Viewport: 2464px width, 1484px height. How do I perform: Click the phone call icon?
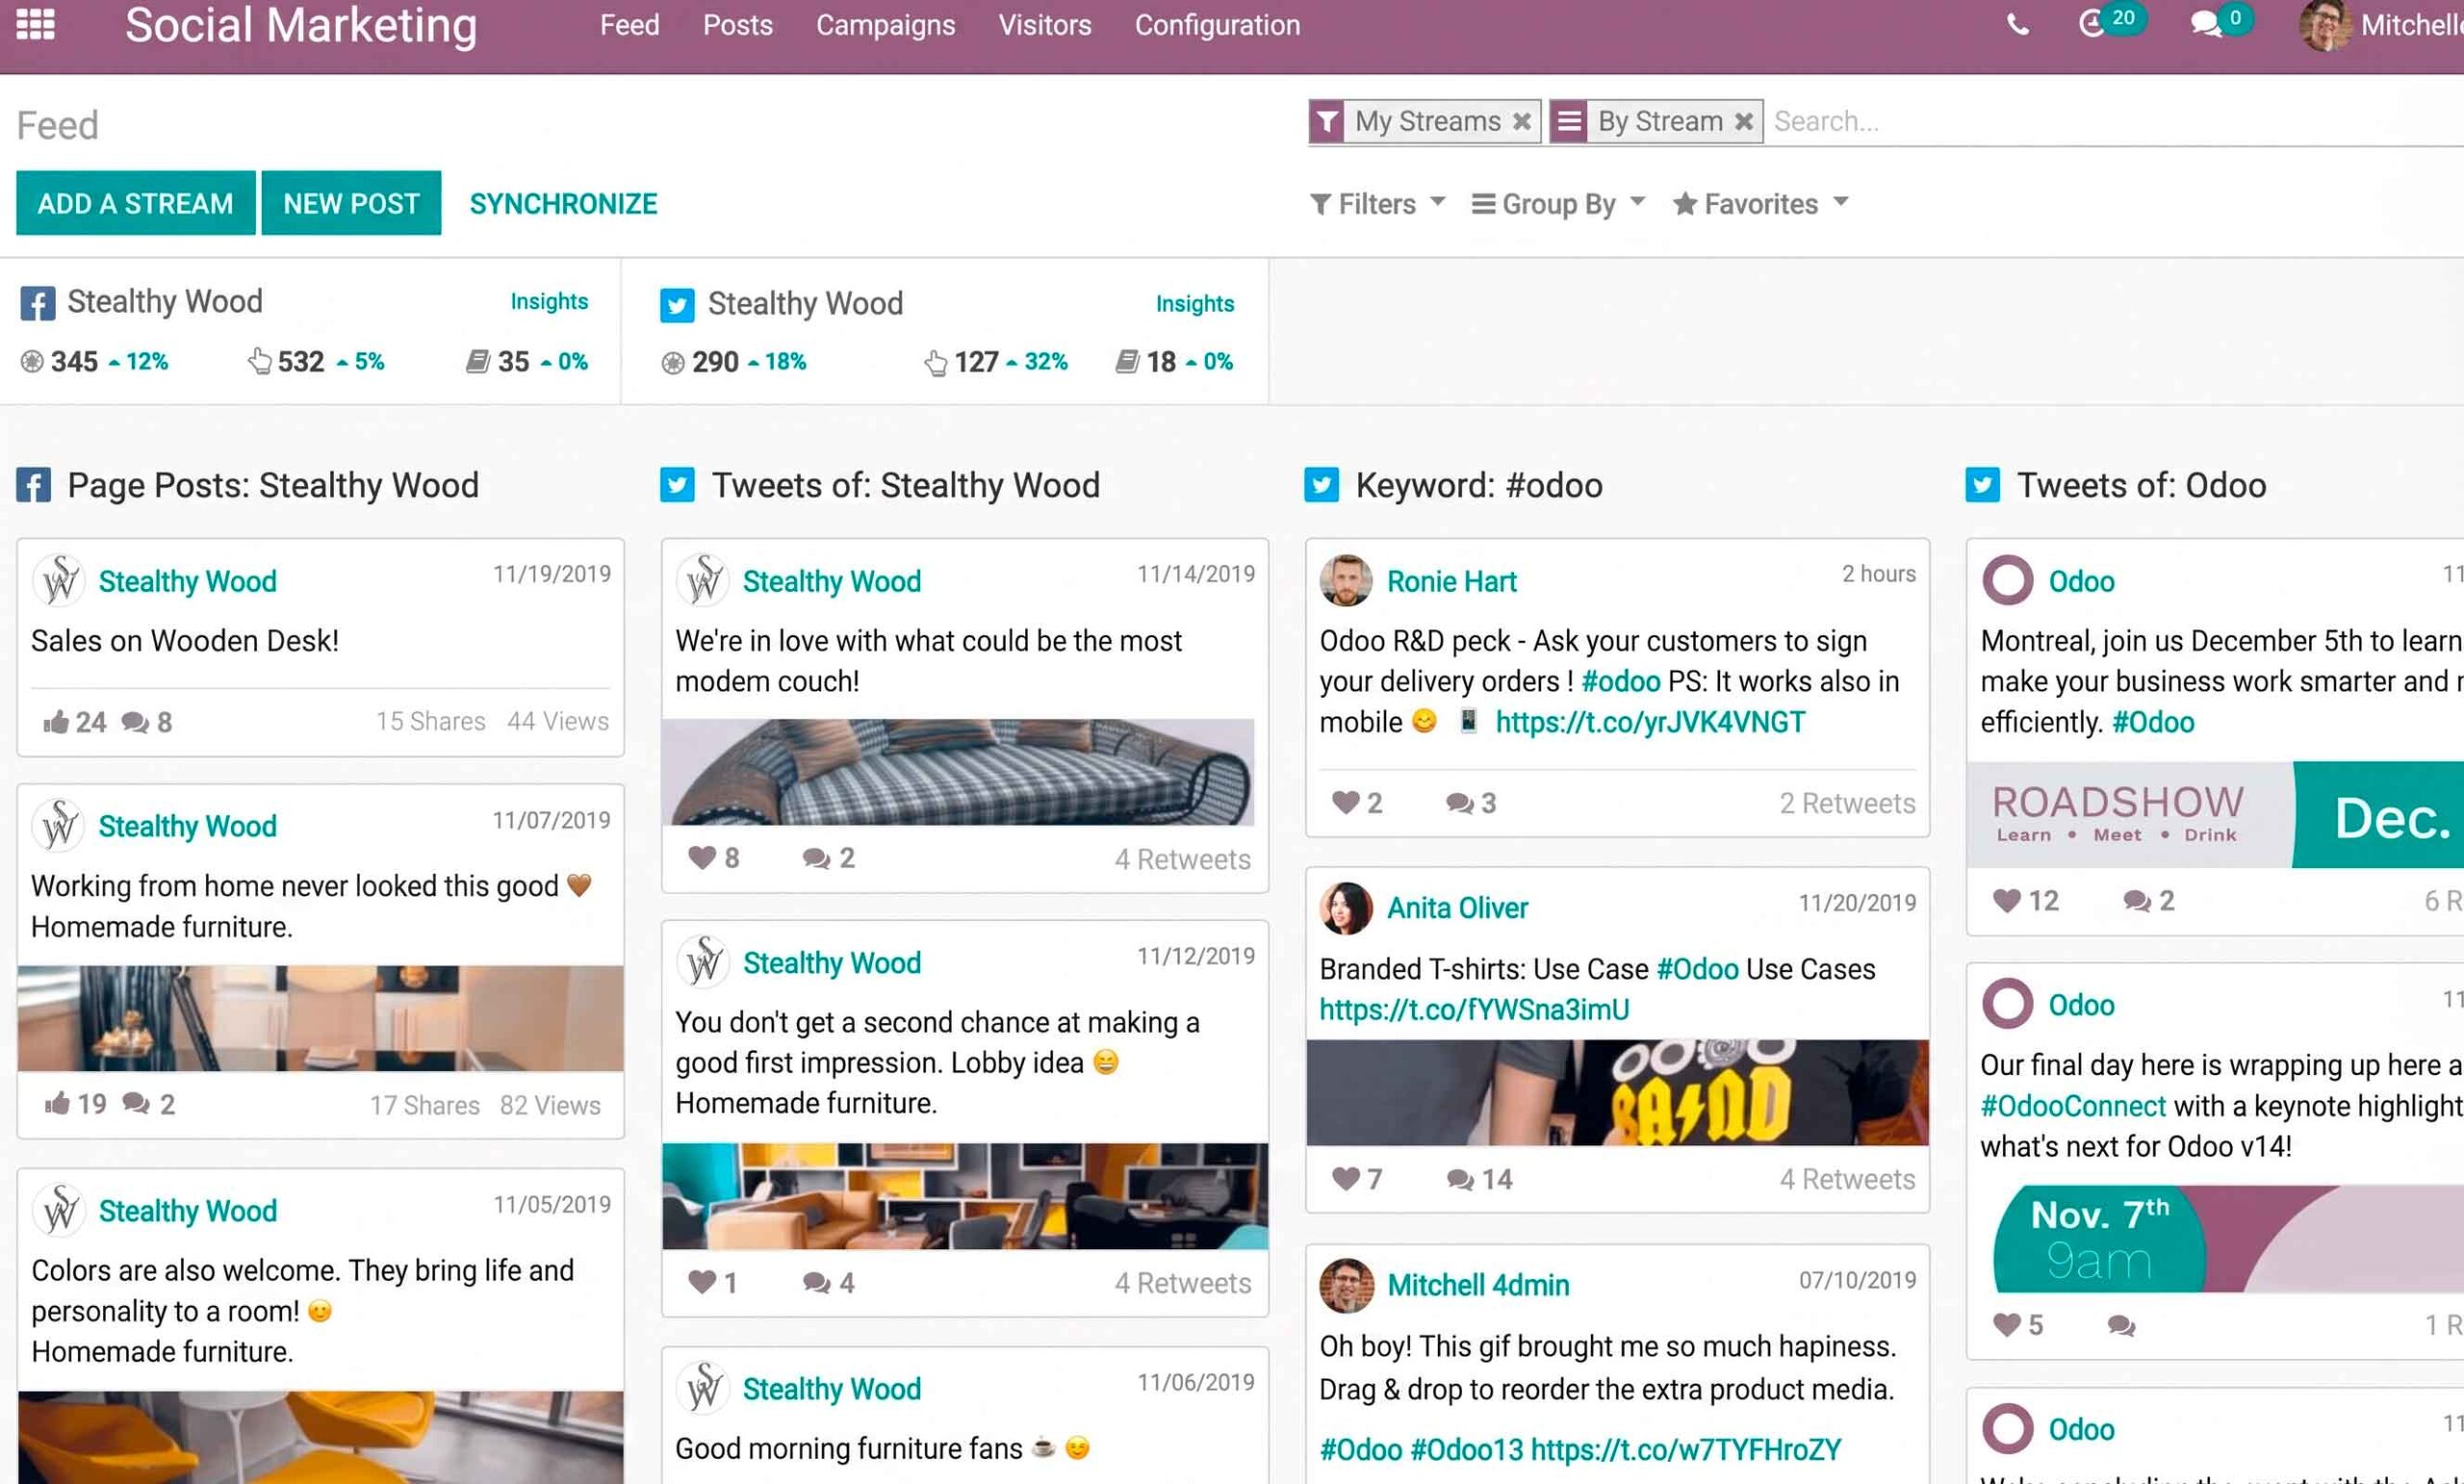(x=2018, y=25)
